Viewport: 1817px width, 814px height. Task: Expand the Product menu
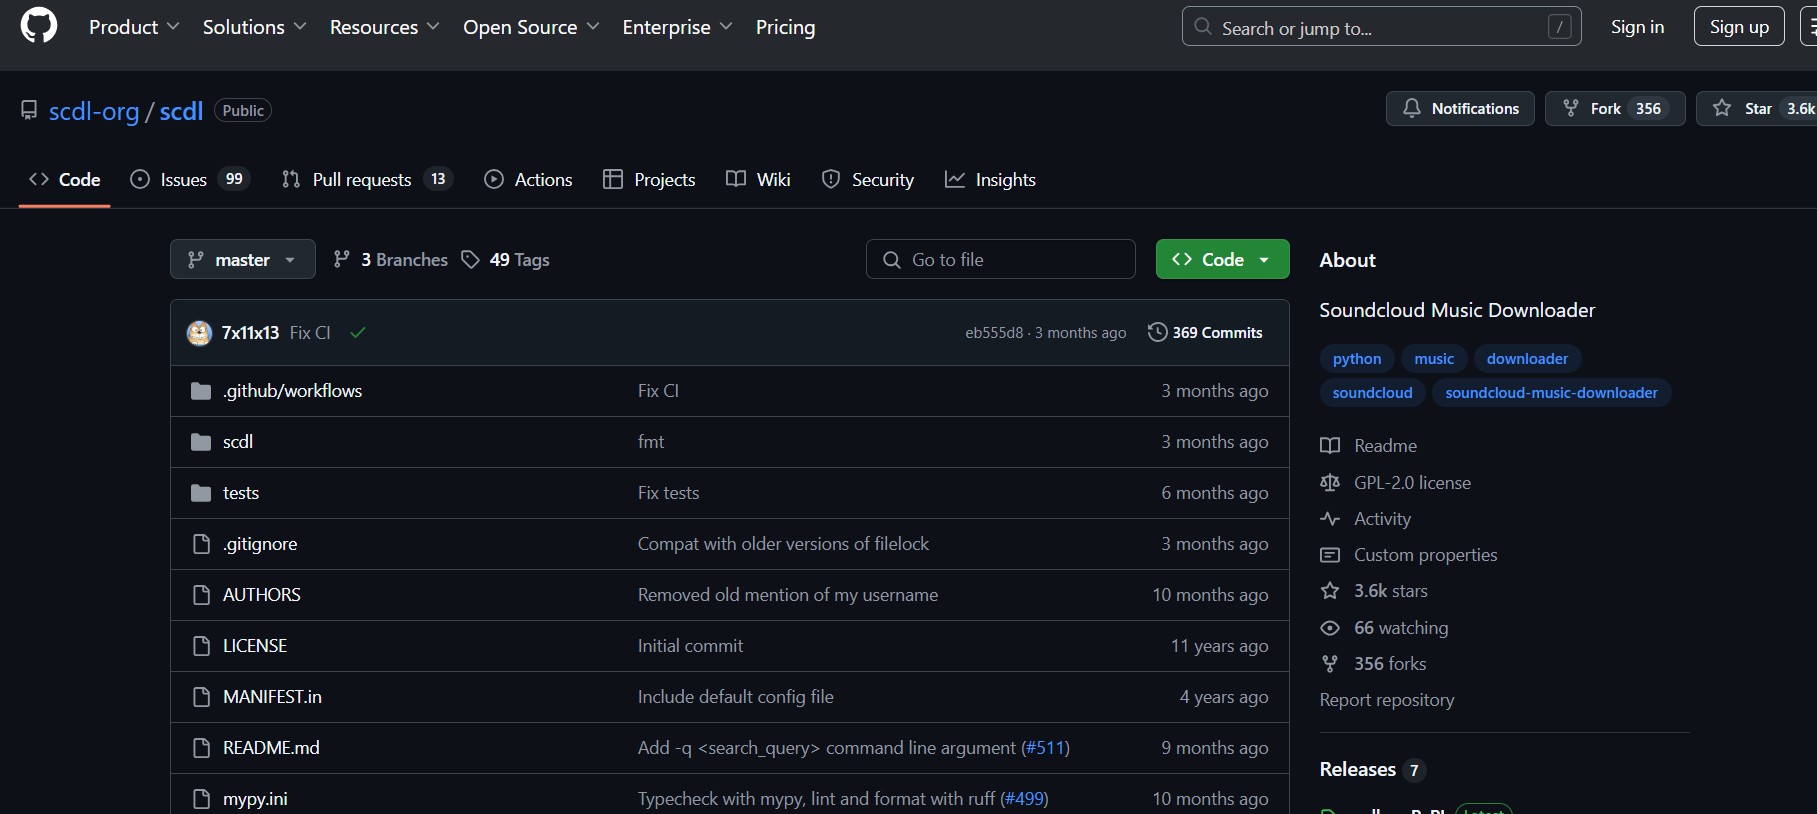pyautogui.click(x=134, y=27)
